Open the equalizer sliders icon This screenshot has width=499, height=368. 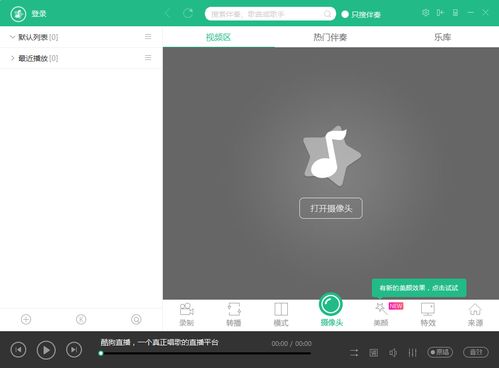tap(413, 353)
